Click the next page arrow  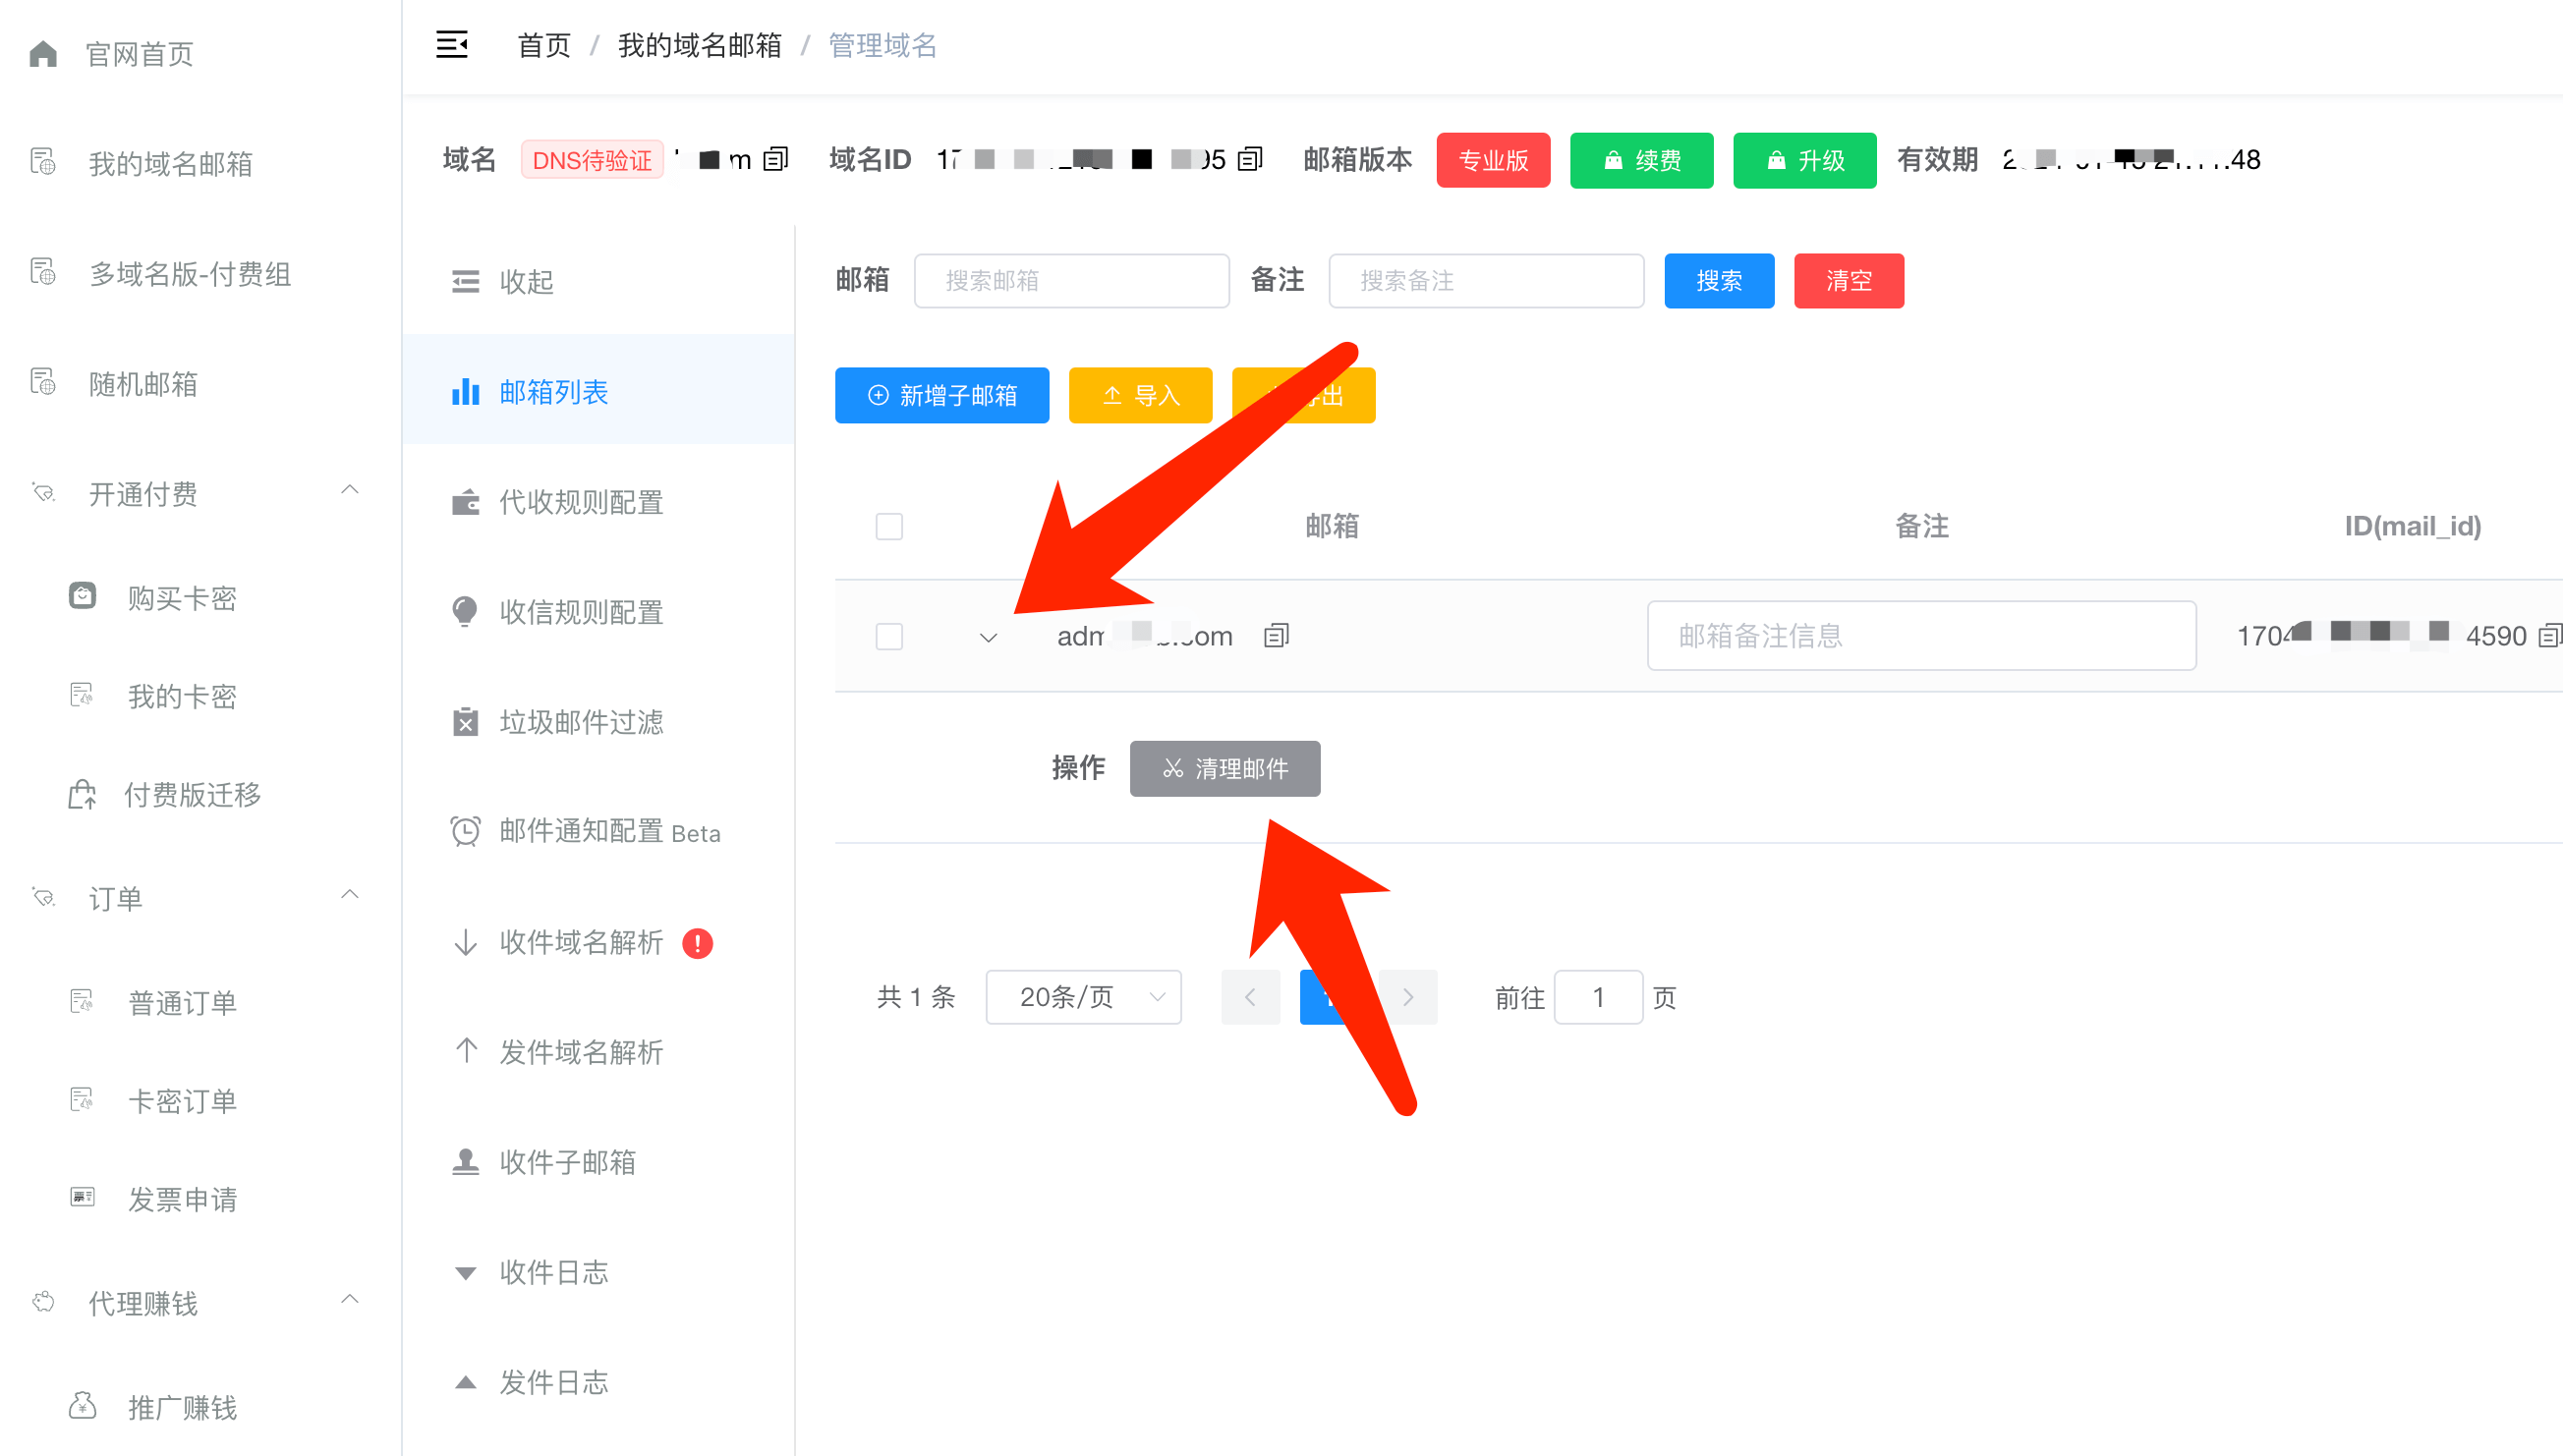[1408, 997]
